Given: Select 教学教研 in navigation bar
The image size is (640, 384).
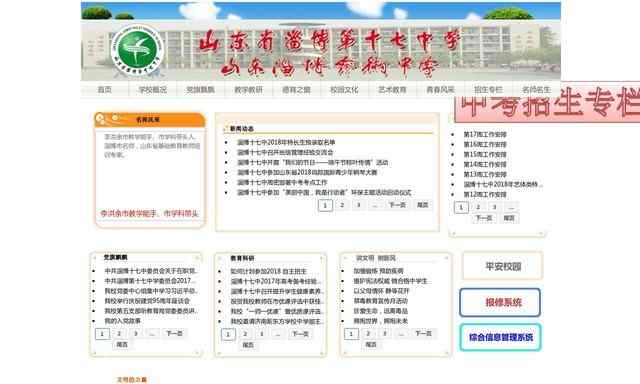Looking at the screenshot, I should (249, 89).
